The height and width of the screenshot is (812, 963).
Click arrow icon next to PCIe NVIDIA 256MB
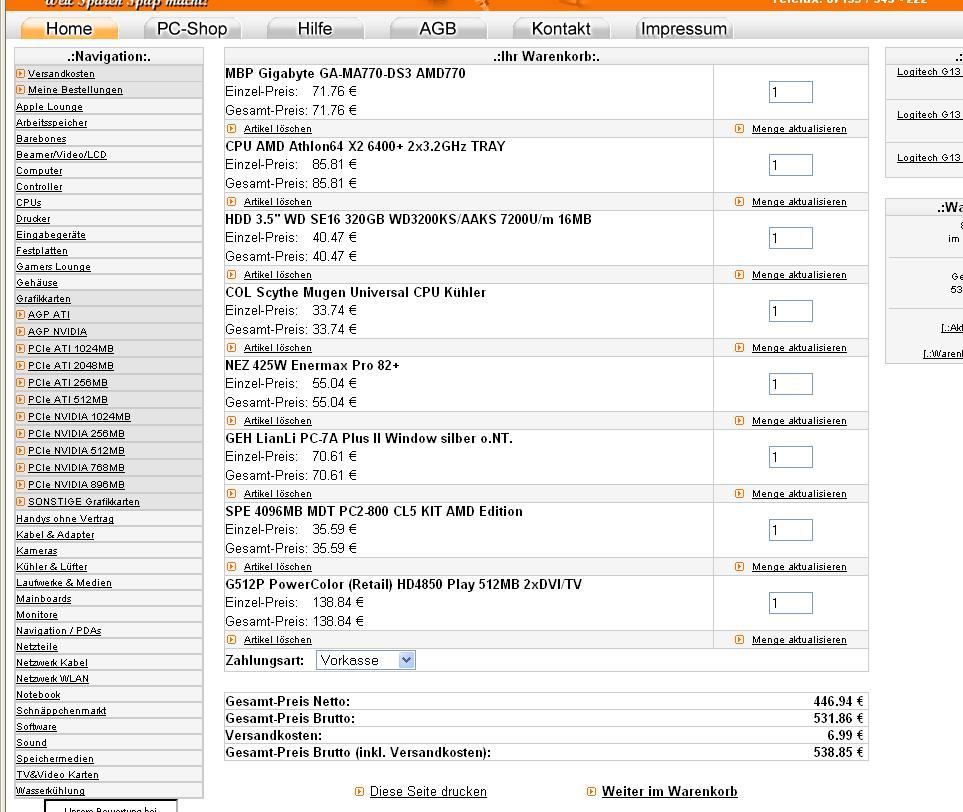[x=21, y=434]
